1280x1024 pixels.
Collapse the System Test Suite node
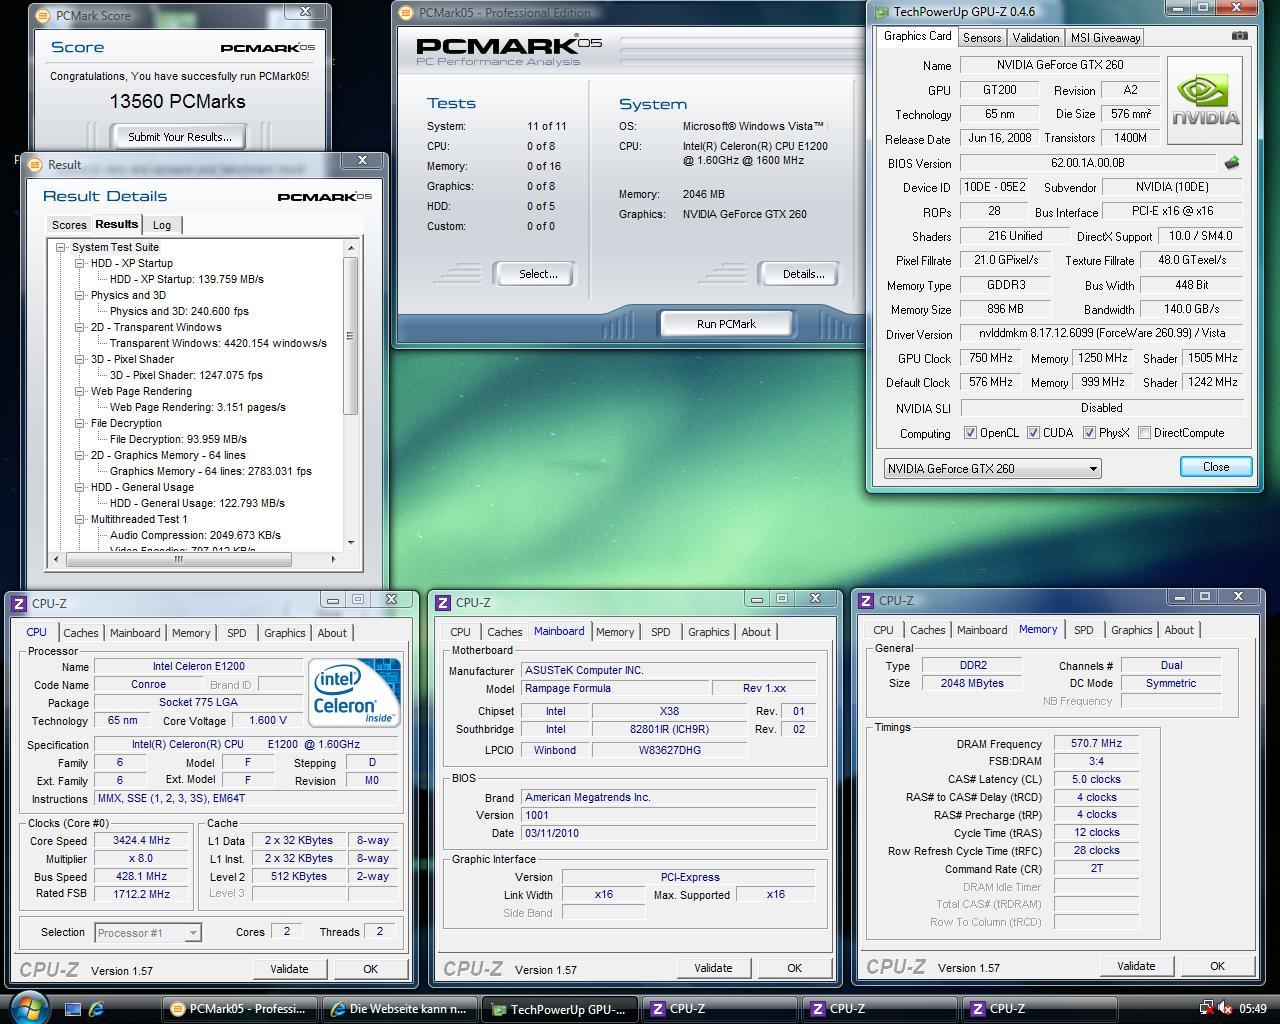(x=61, y=247)
